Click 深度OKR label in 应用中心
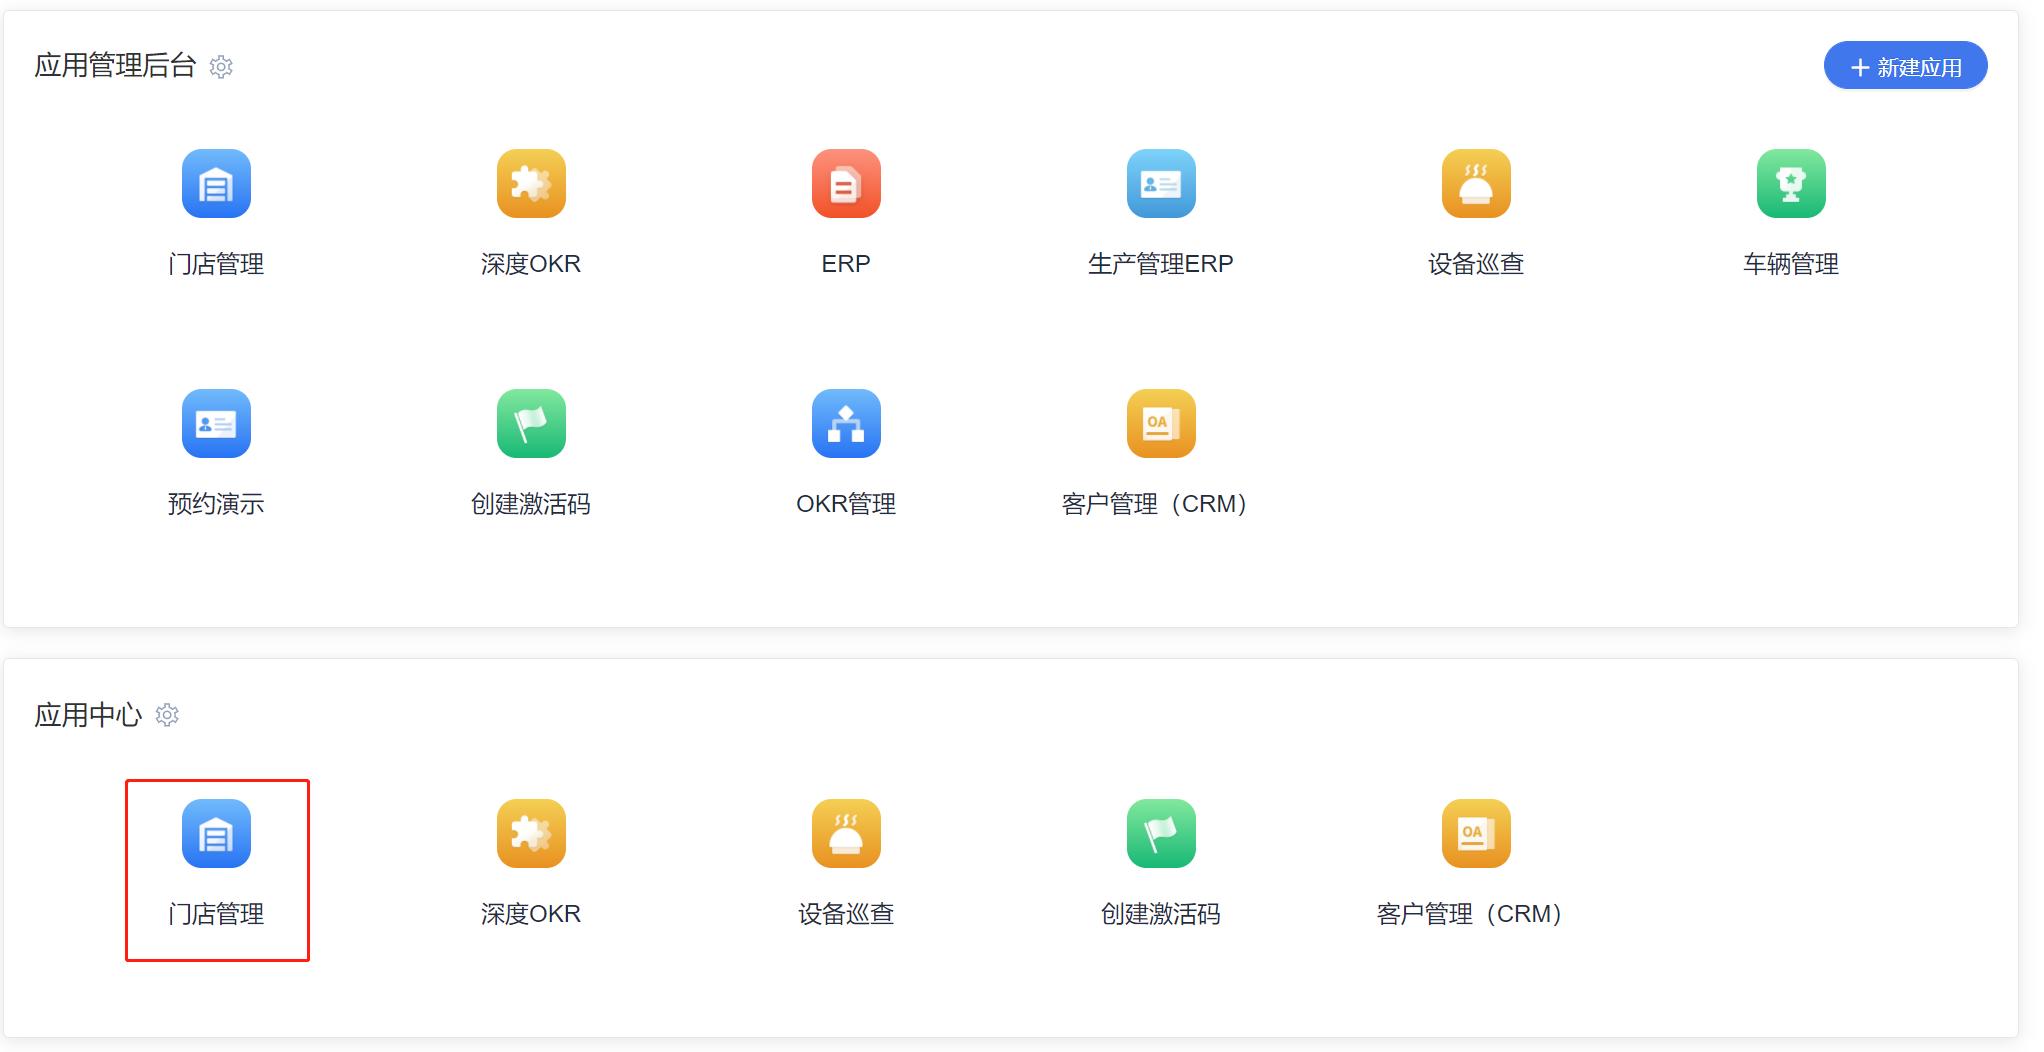This screenshot has height=1052, width=2044. point(531,914)
